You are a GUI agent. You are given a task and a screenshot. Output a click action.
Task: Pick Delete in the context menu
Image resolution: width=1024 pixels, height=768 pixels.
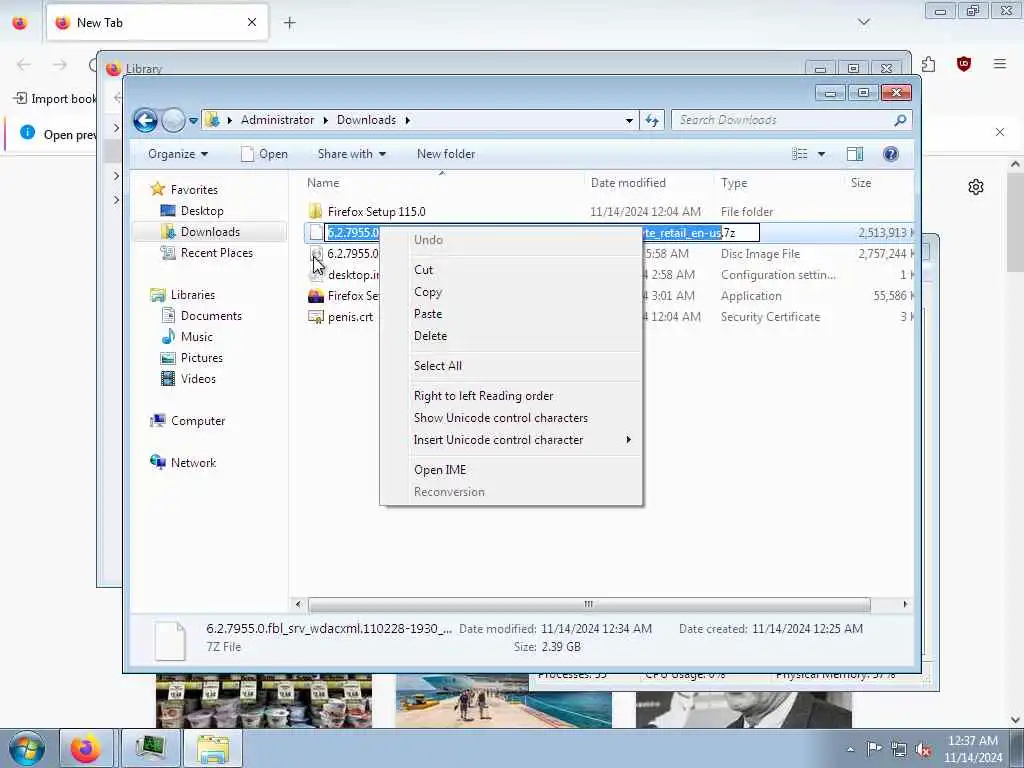click(430, 336)
